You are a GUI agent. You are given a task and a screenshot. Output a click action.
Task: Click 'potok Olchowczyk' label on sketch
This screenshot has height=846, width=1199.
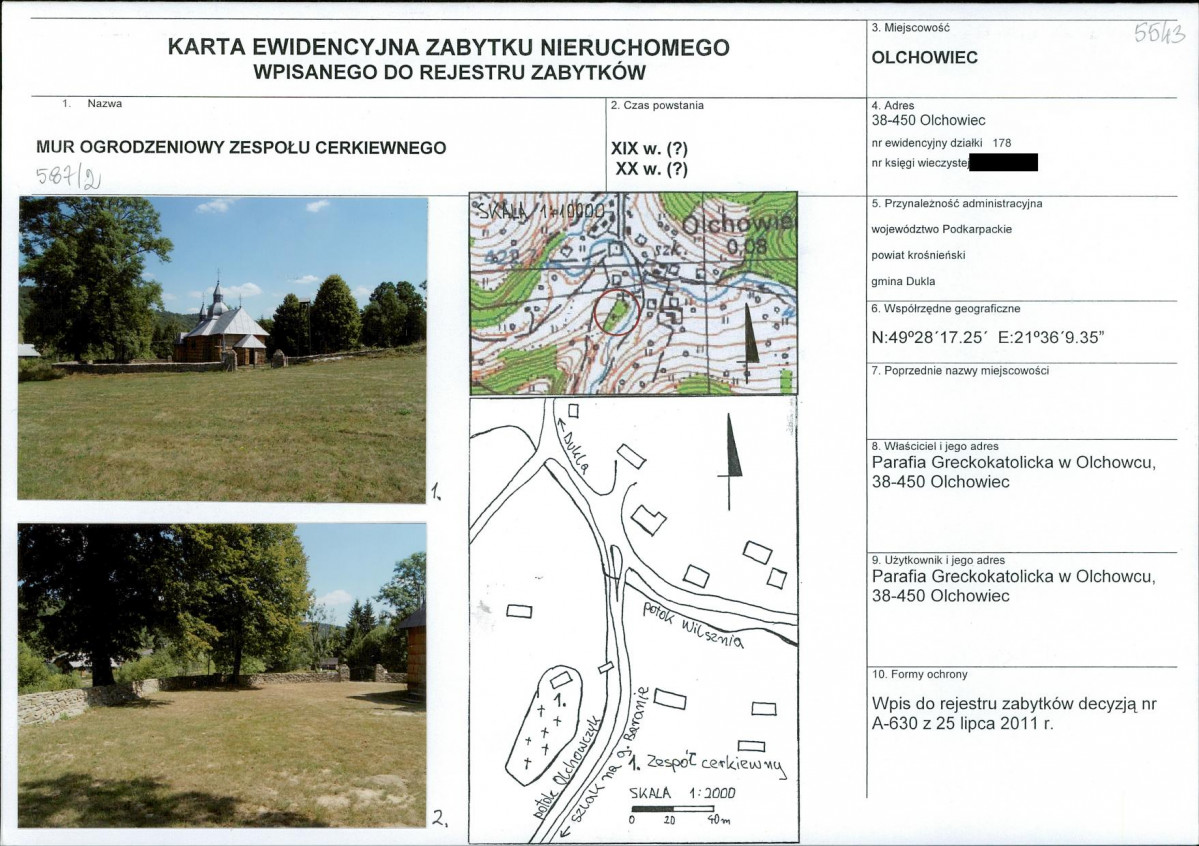[567, 767]
